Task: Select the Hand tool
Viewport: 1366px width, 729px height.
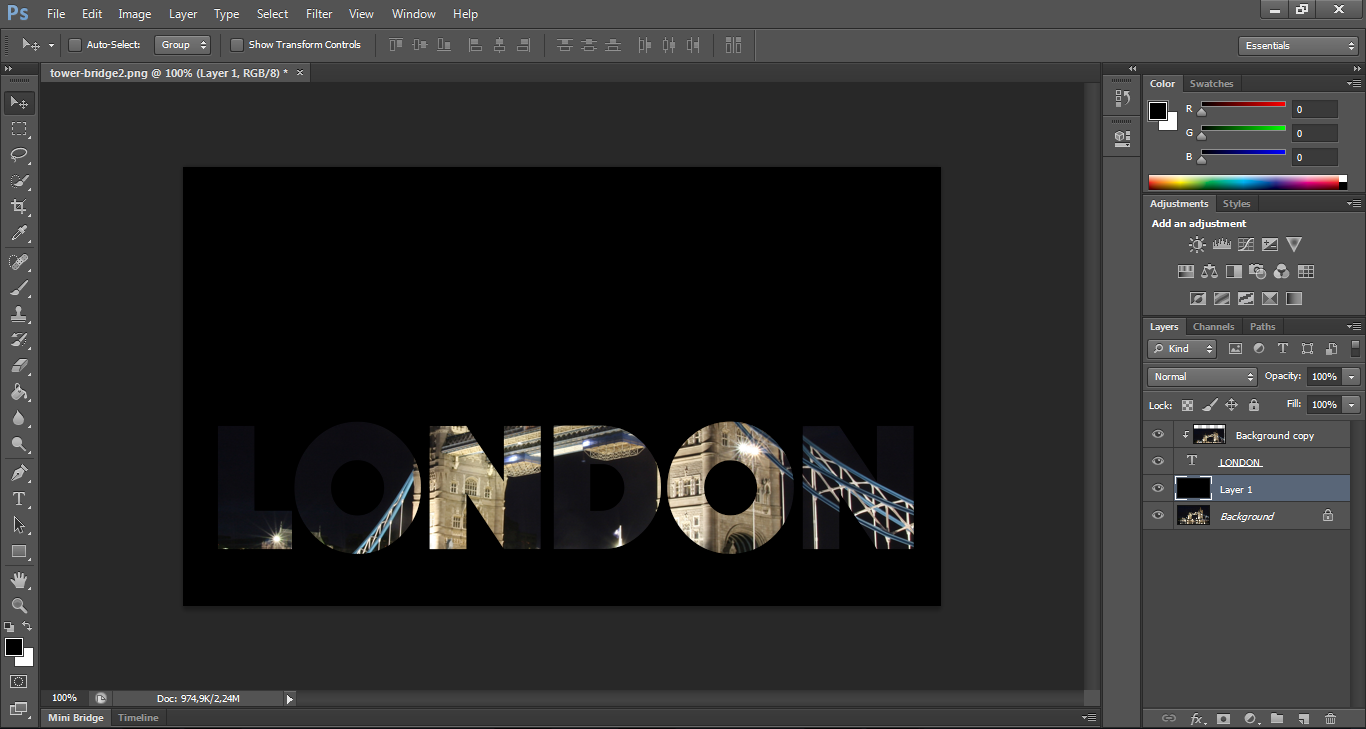Action: coord(19,580)
